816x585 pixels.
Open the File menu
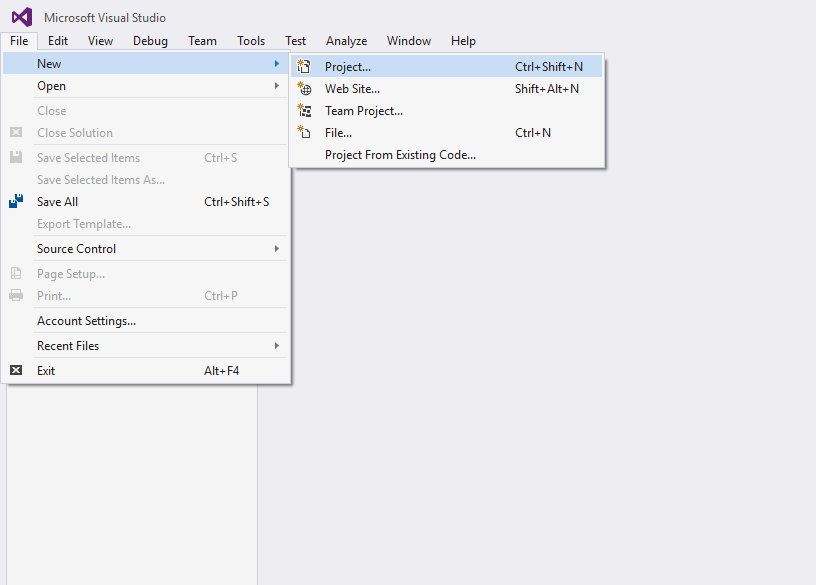point(19,41)
